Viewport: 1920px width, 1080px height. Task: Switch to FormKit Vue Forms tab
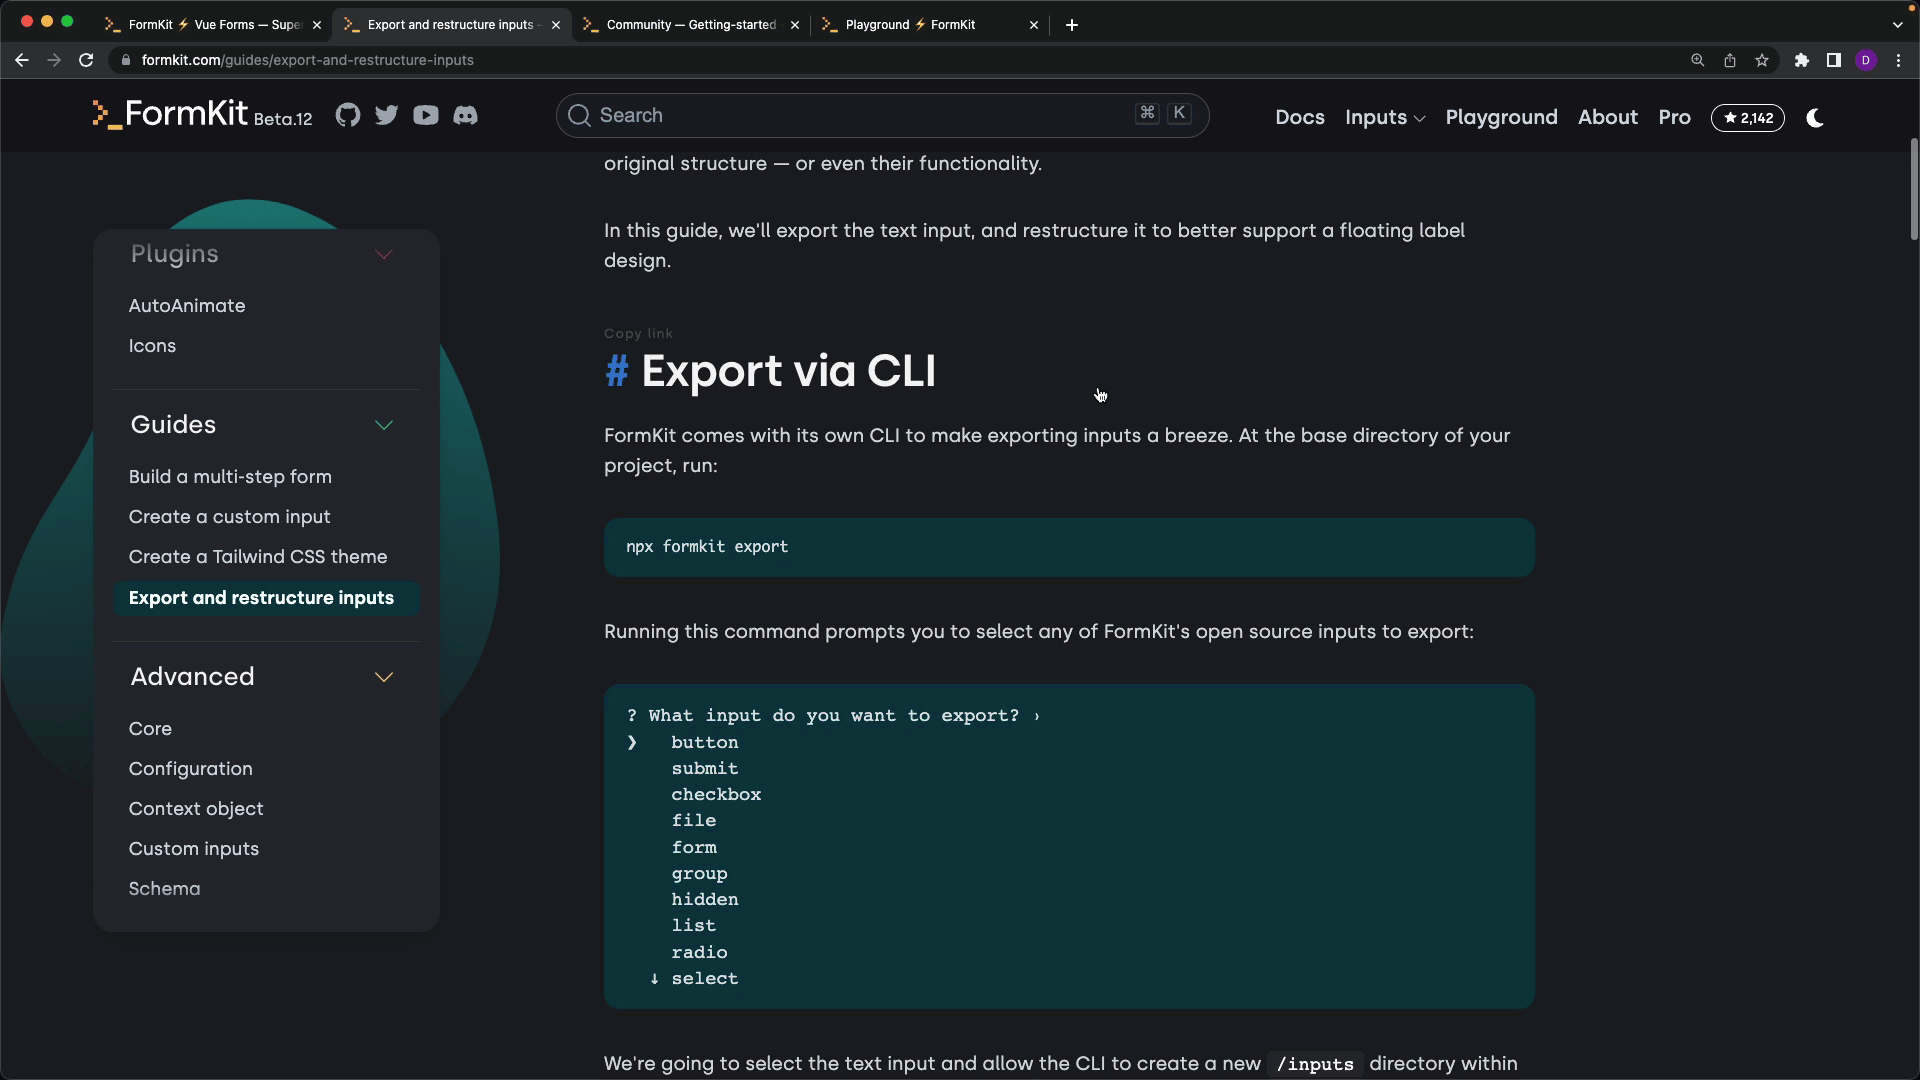[212, 25]
